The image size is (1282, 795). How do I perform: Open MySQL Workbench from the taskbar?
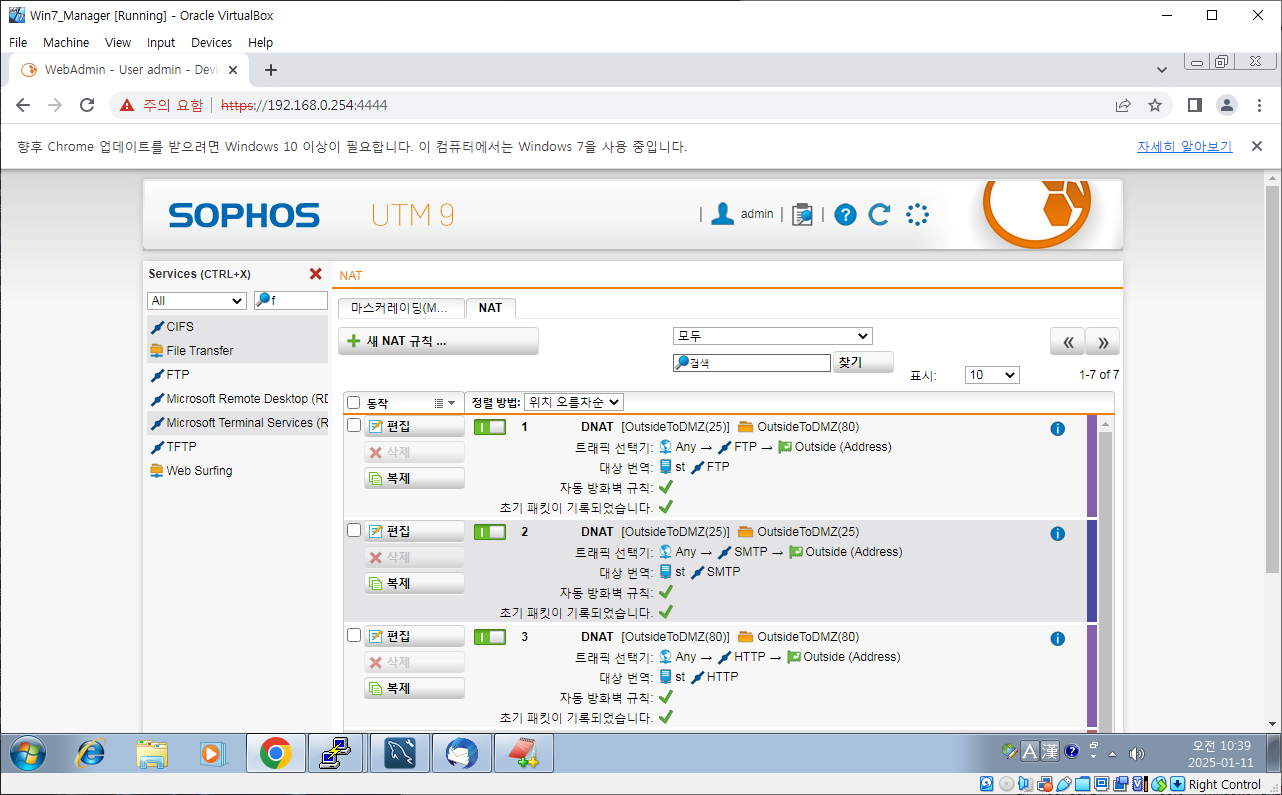coord(399,753)
